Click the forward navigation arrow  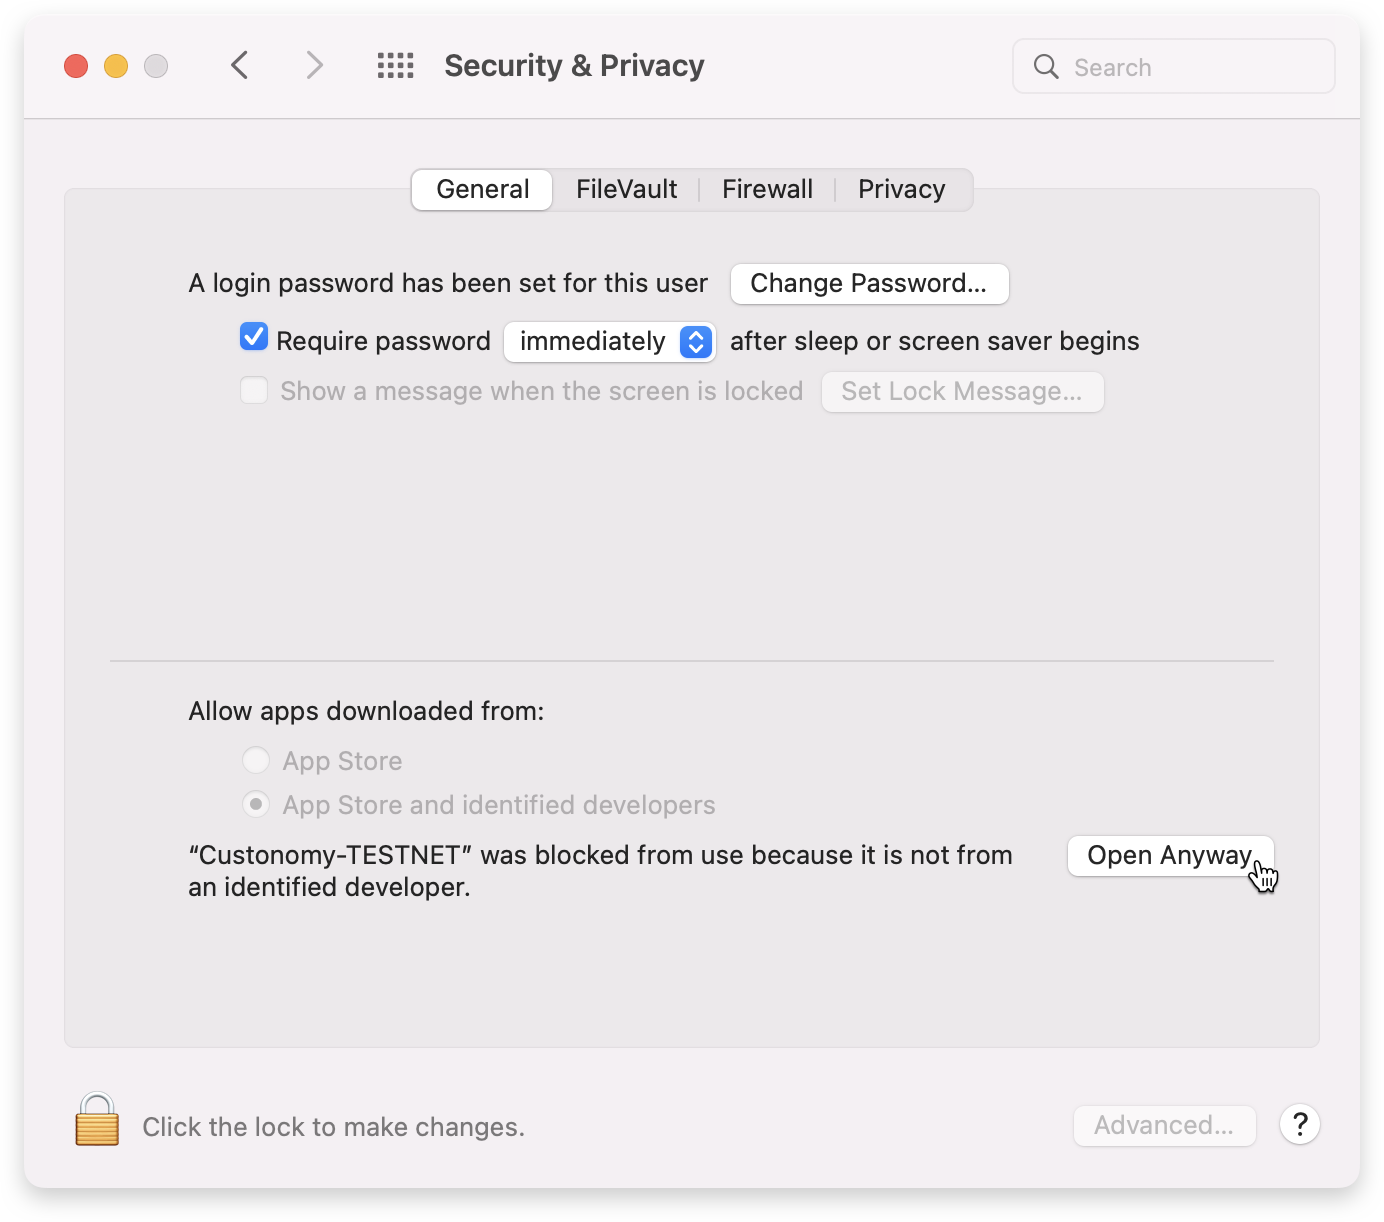coord(314,65)
